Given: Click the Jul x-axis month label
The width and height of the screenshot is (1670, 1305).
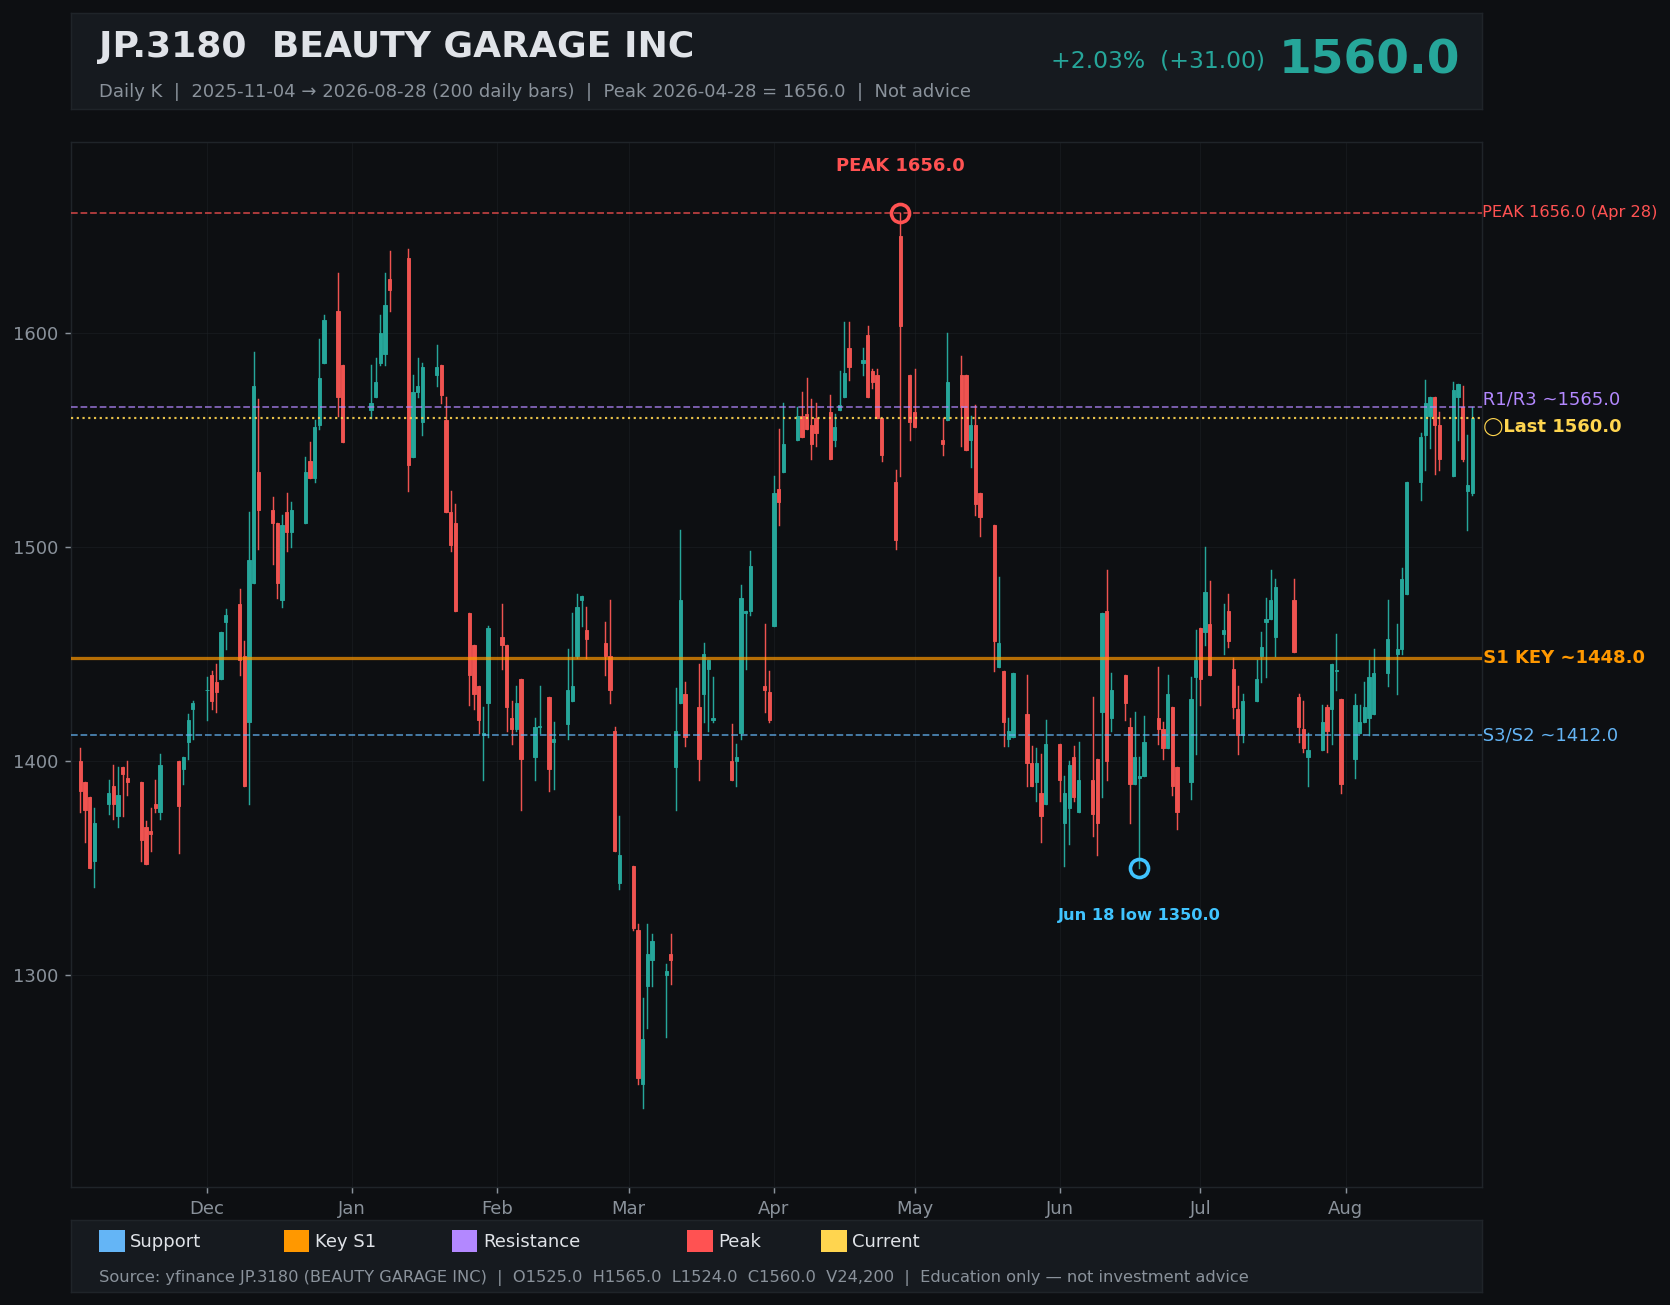Looking at the screenshot, I should (1200, 1208).
